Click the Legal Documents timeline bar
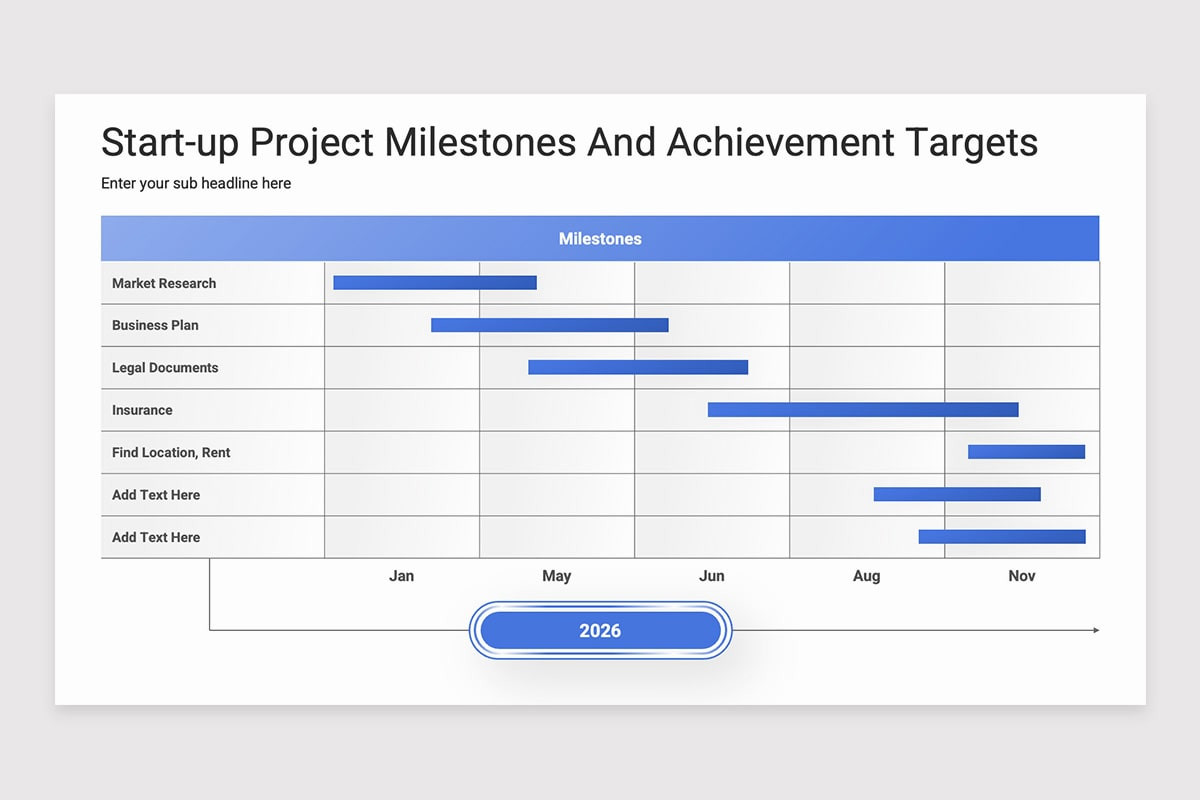The image size is (1200, 800). (638, 367)
